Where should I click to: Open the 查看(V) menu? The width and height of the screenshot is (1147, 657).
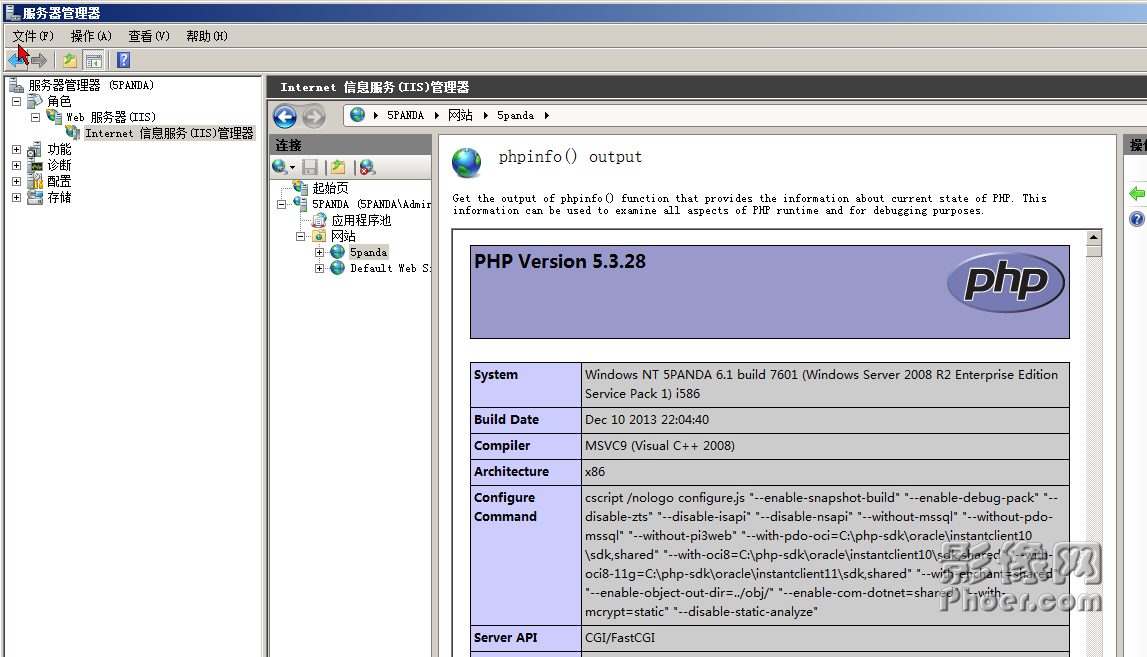coord(148,36)
